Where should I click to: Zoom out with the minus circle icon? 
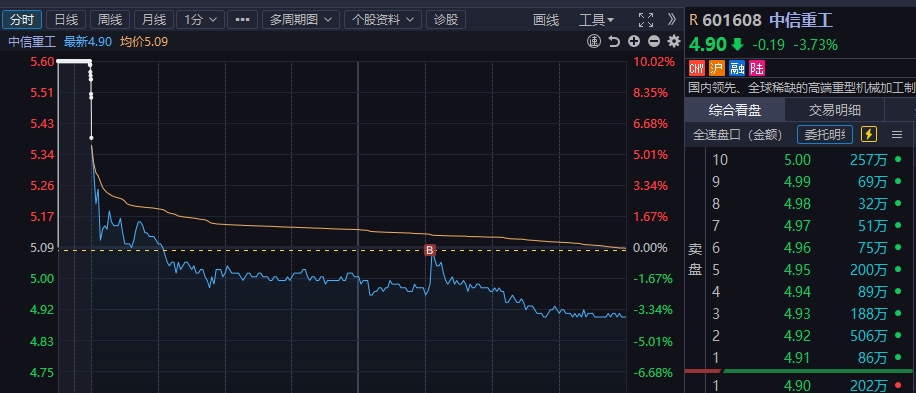[x=654, y=41]
